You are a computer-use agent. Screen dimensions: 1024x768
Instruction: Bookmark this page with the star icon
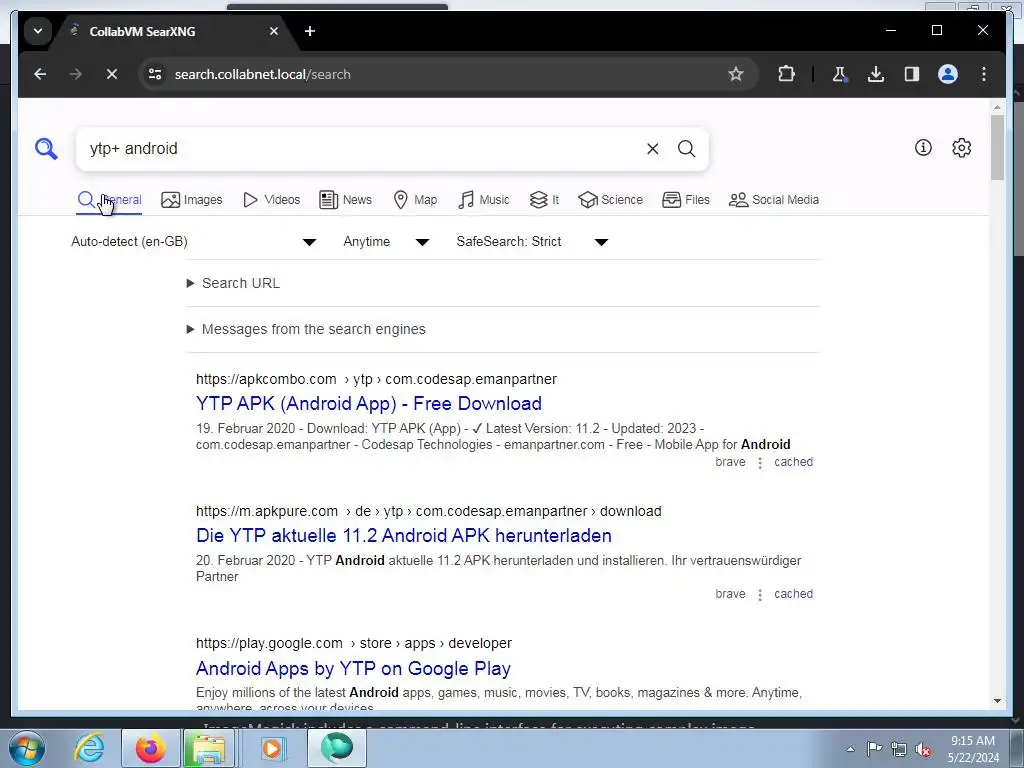(736, 74)
